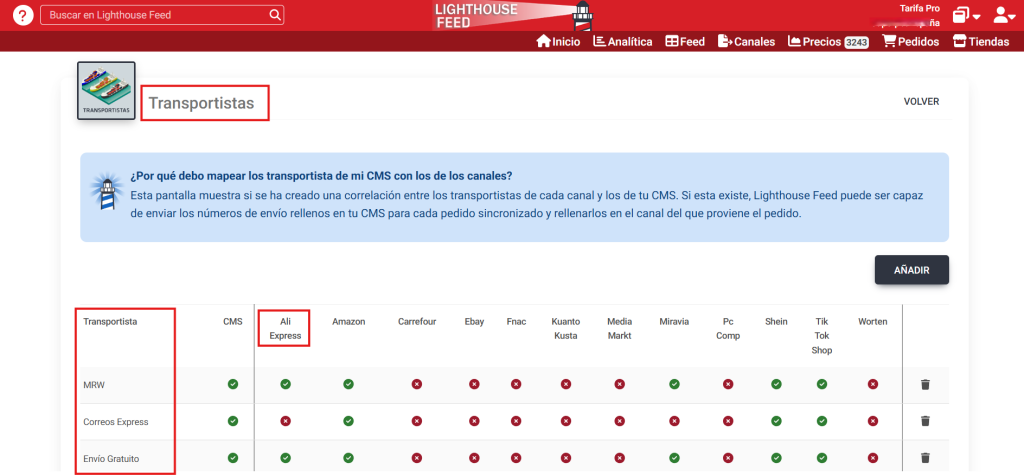Click the 3243 prices badge
Viewport: 1024px width, 475px height.
tap(856, 42)
